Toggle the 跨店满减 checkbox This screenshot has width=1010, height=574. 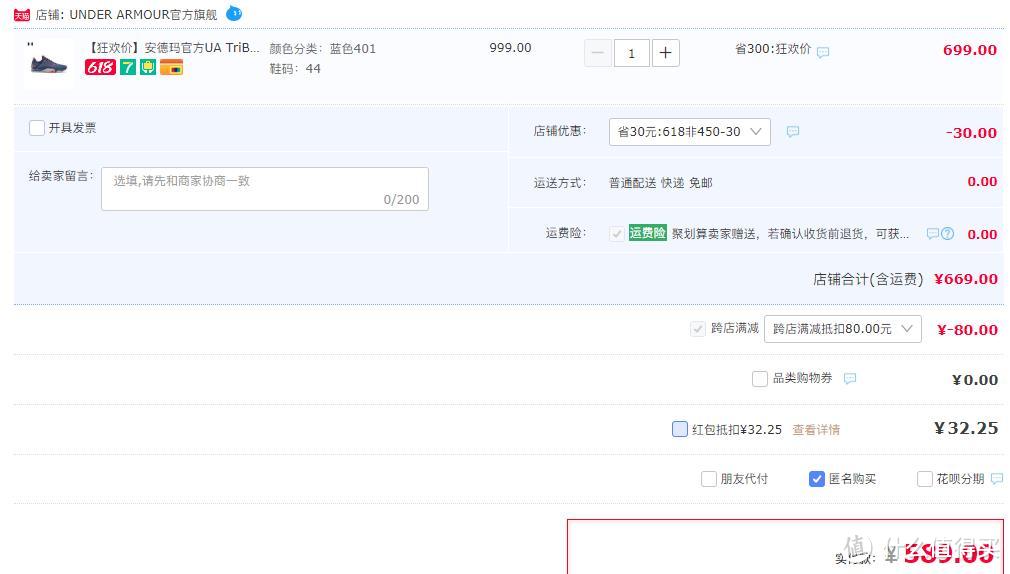pyautogui.click(x=698, y=329)
